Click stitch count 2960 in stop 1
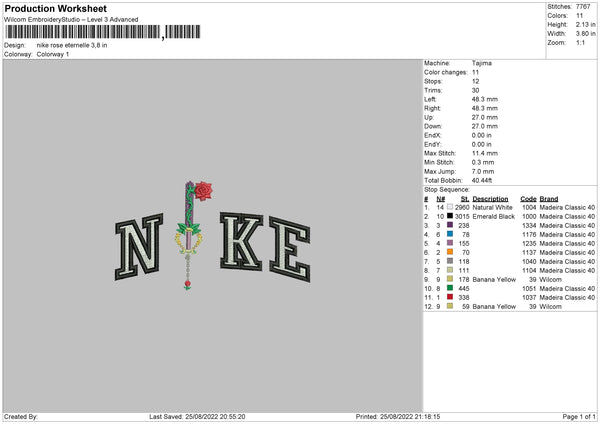The width and height of the screenshot is (600, 424). pos(462,207)
